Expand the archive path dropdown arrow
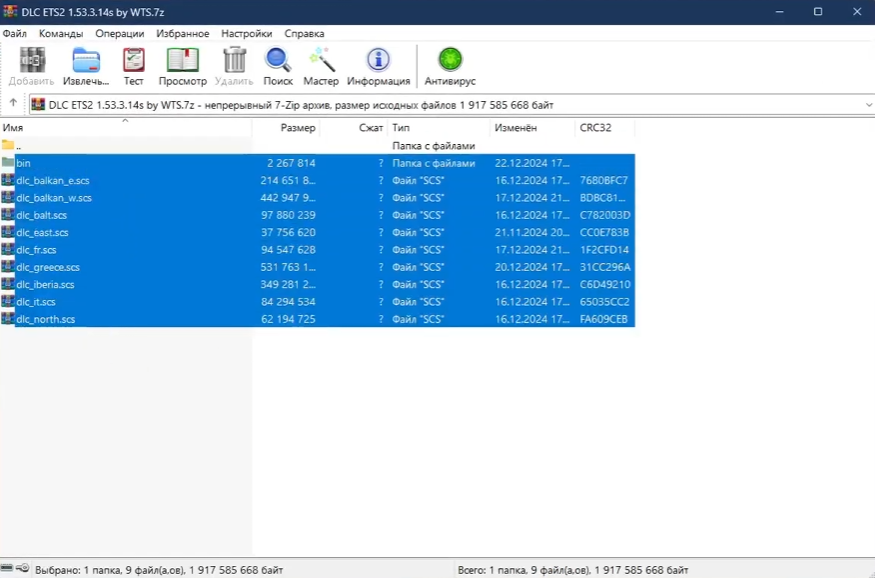Screen dimensions: 875x578 (x=868, y=105)
